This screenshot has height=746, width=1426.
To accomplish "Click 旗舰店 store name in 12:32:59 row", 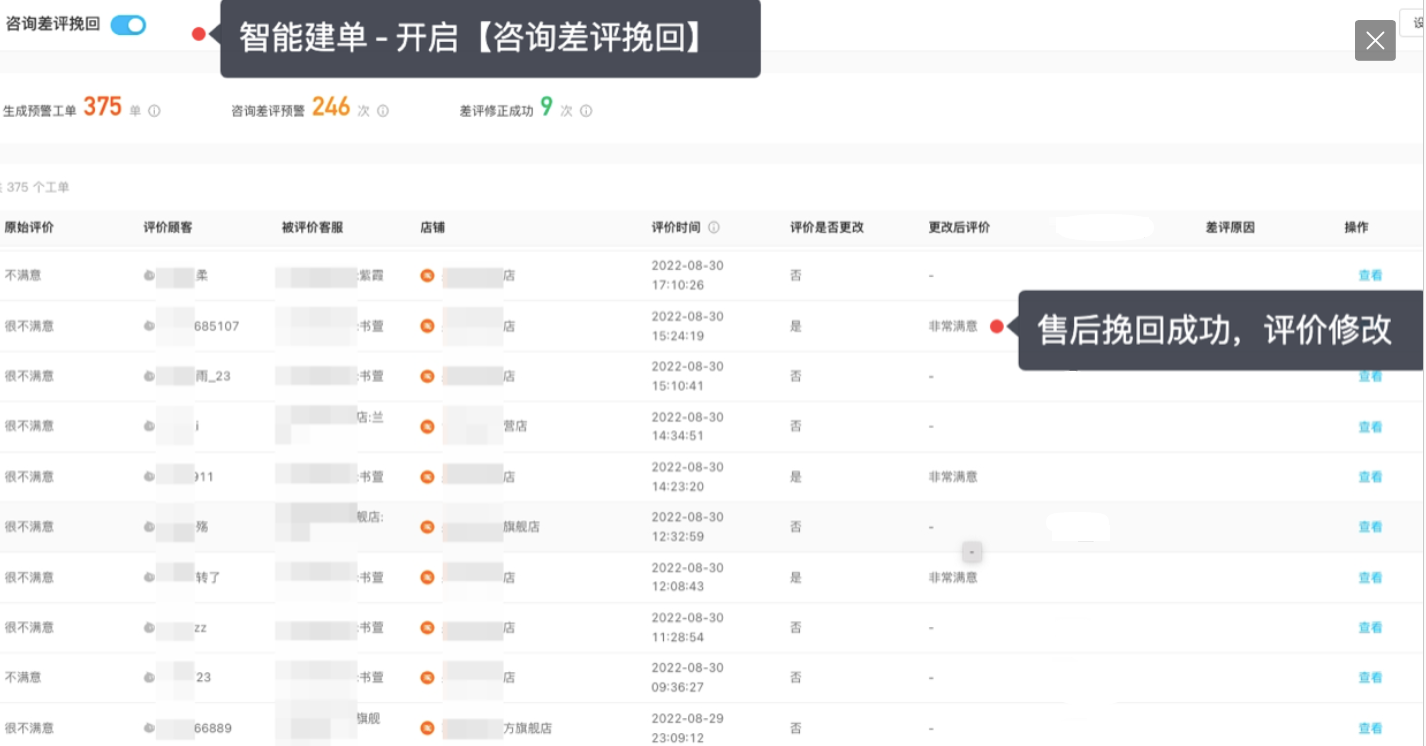I will [x=521, y=527].
